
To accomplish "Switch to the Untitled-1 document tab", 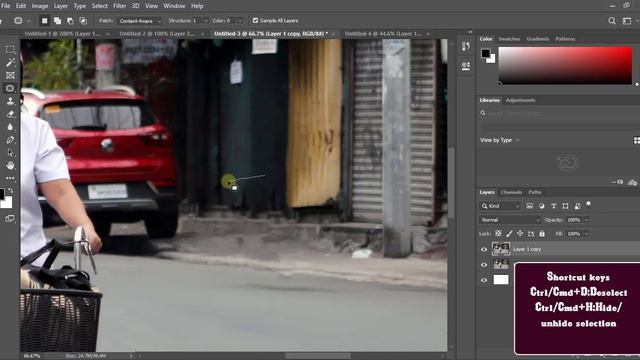I will click(x=62, y=34).
